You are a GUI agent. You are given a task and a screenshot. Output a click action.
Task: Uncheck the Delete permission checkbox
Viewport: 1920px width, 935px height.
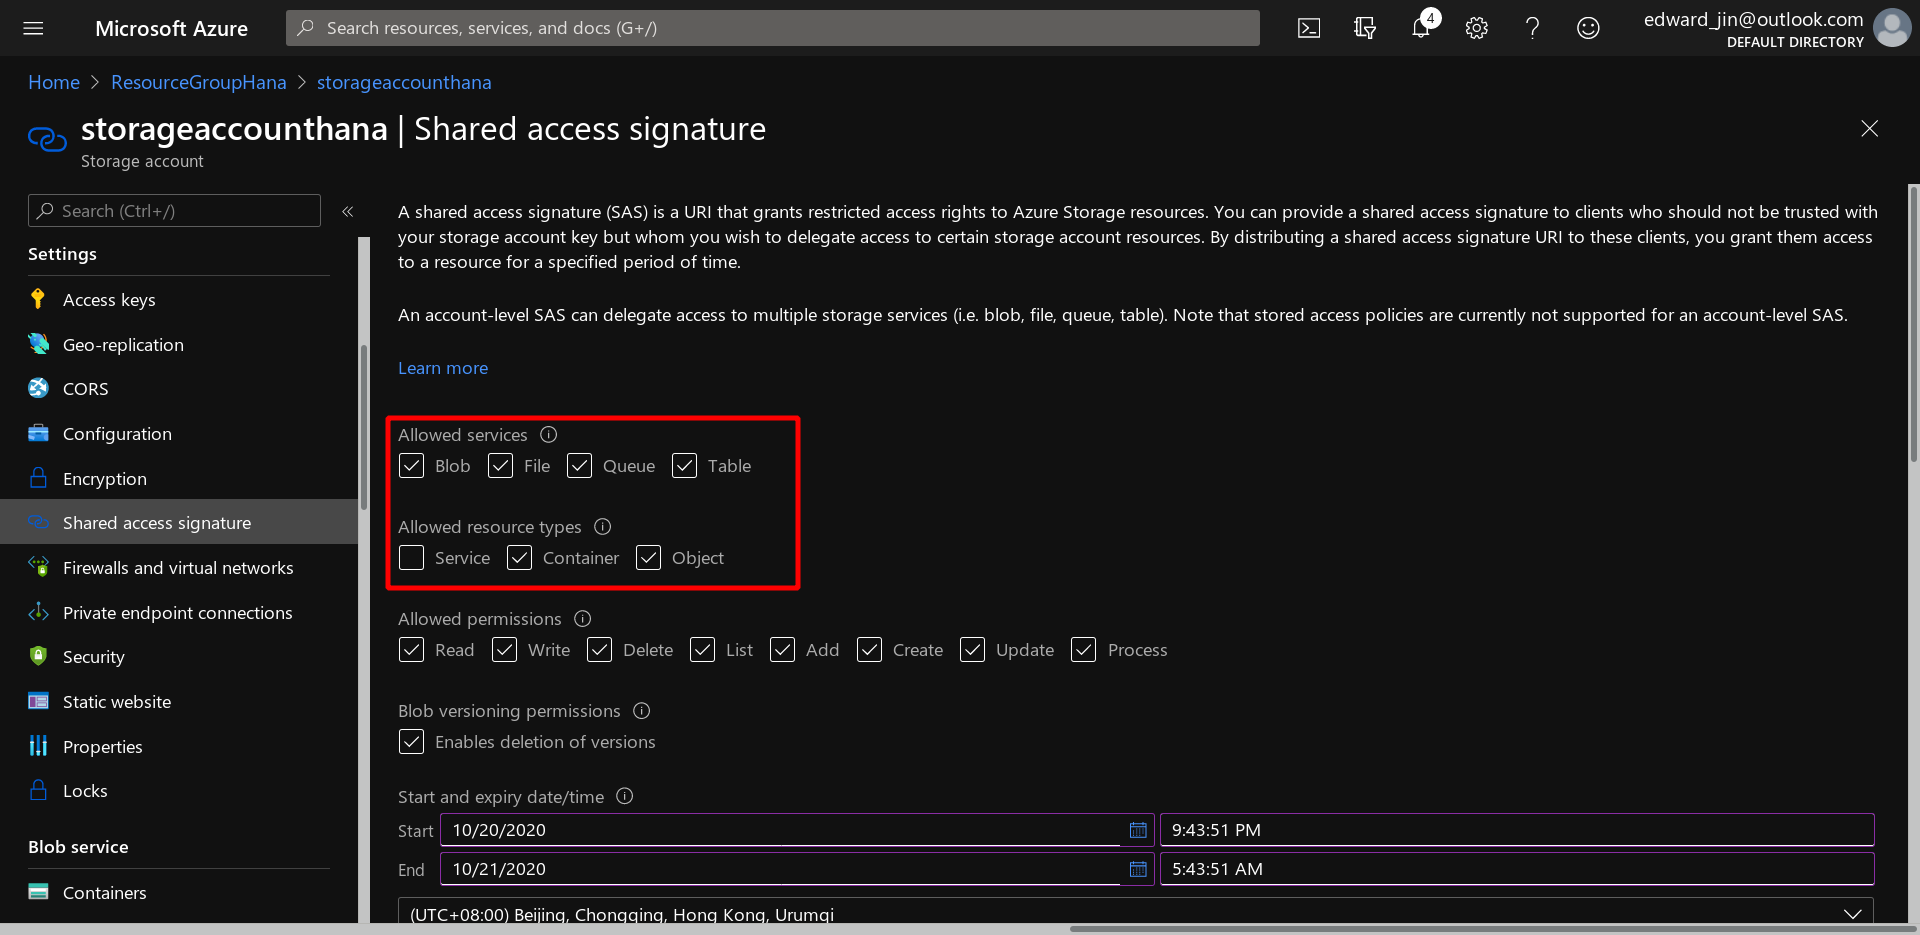click(599, 650)
